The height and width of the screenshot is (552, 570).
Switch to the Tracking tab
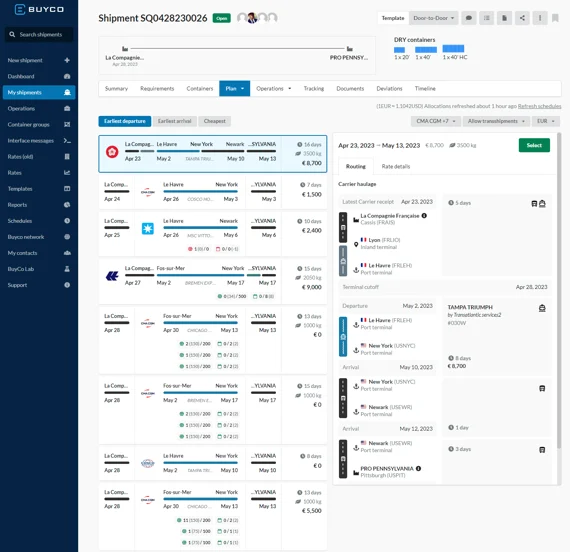(314, 88)
